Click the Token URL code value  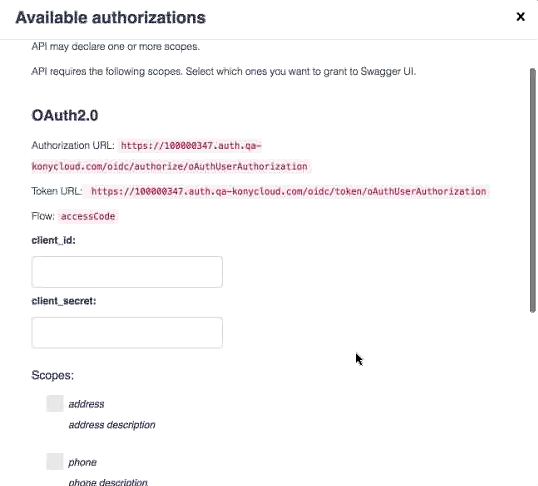coord(288,191)
